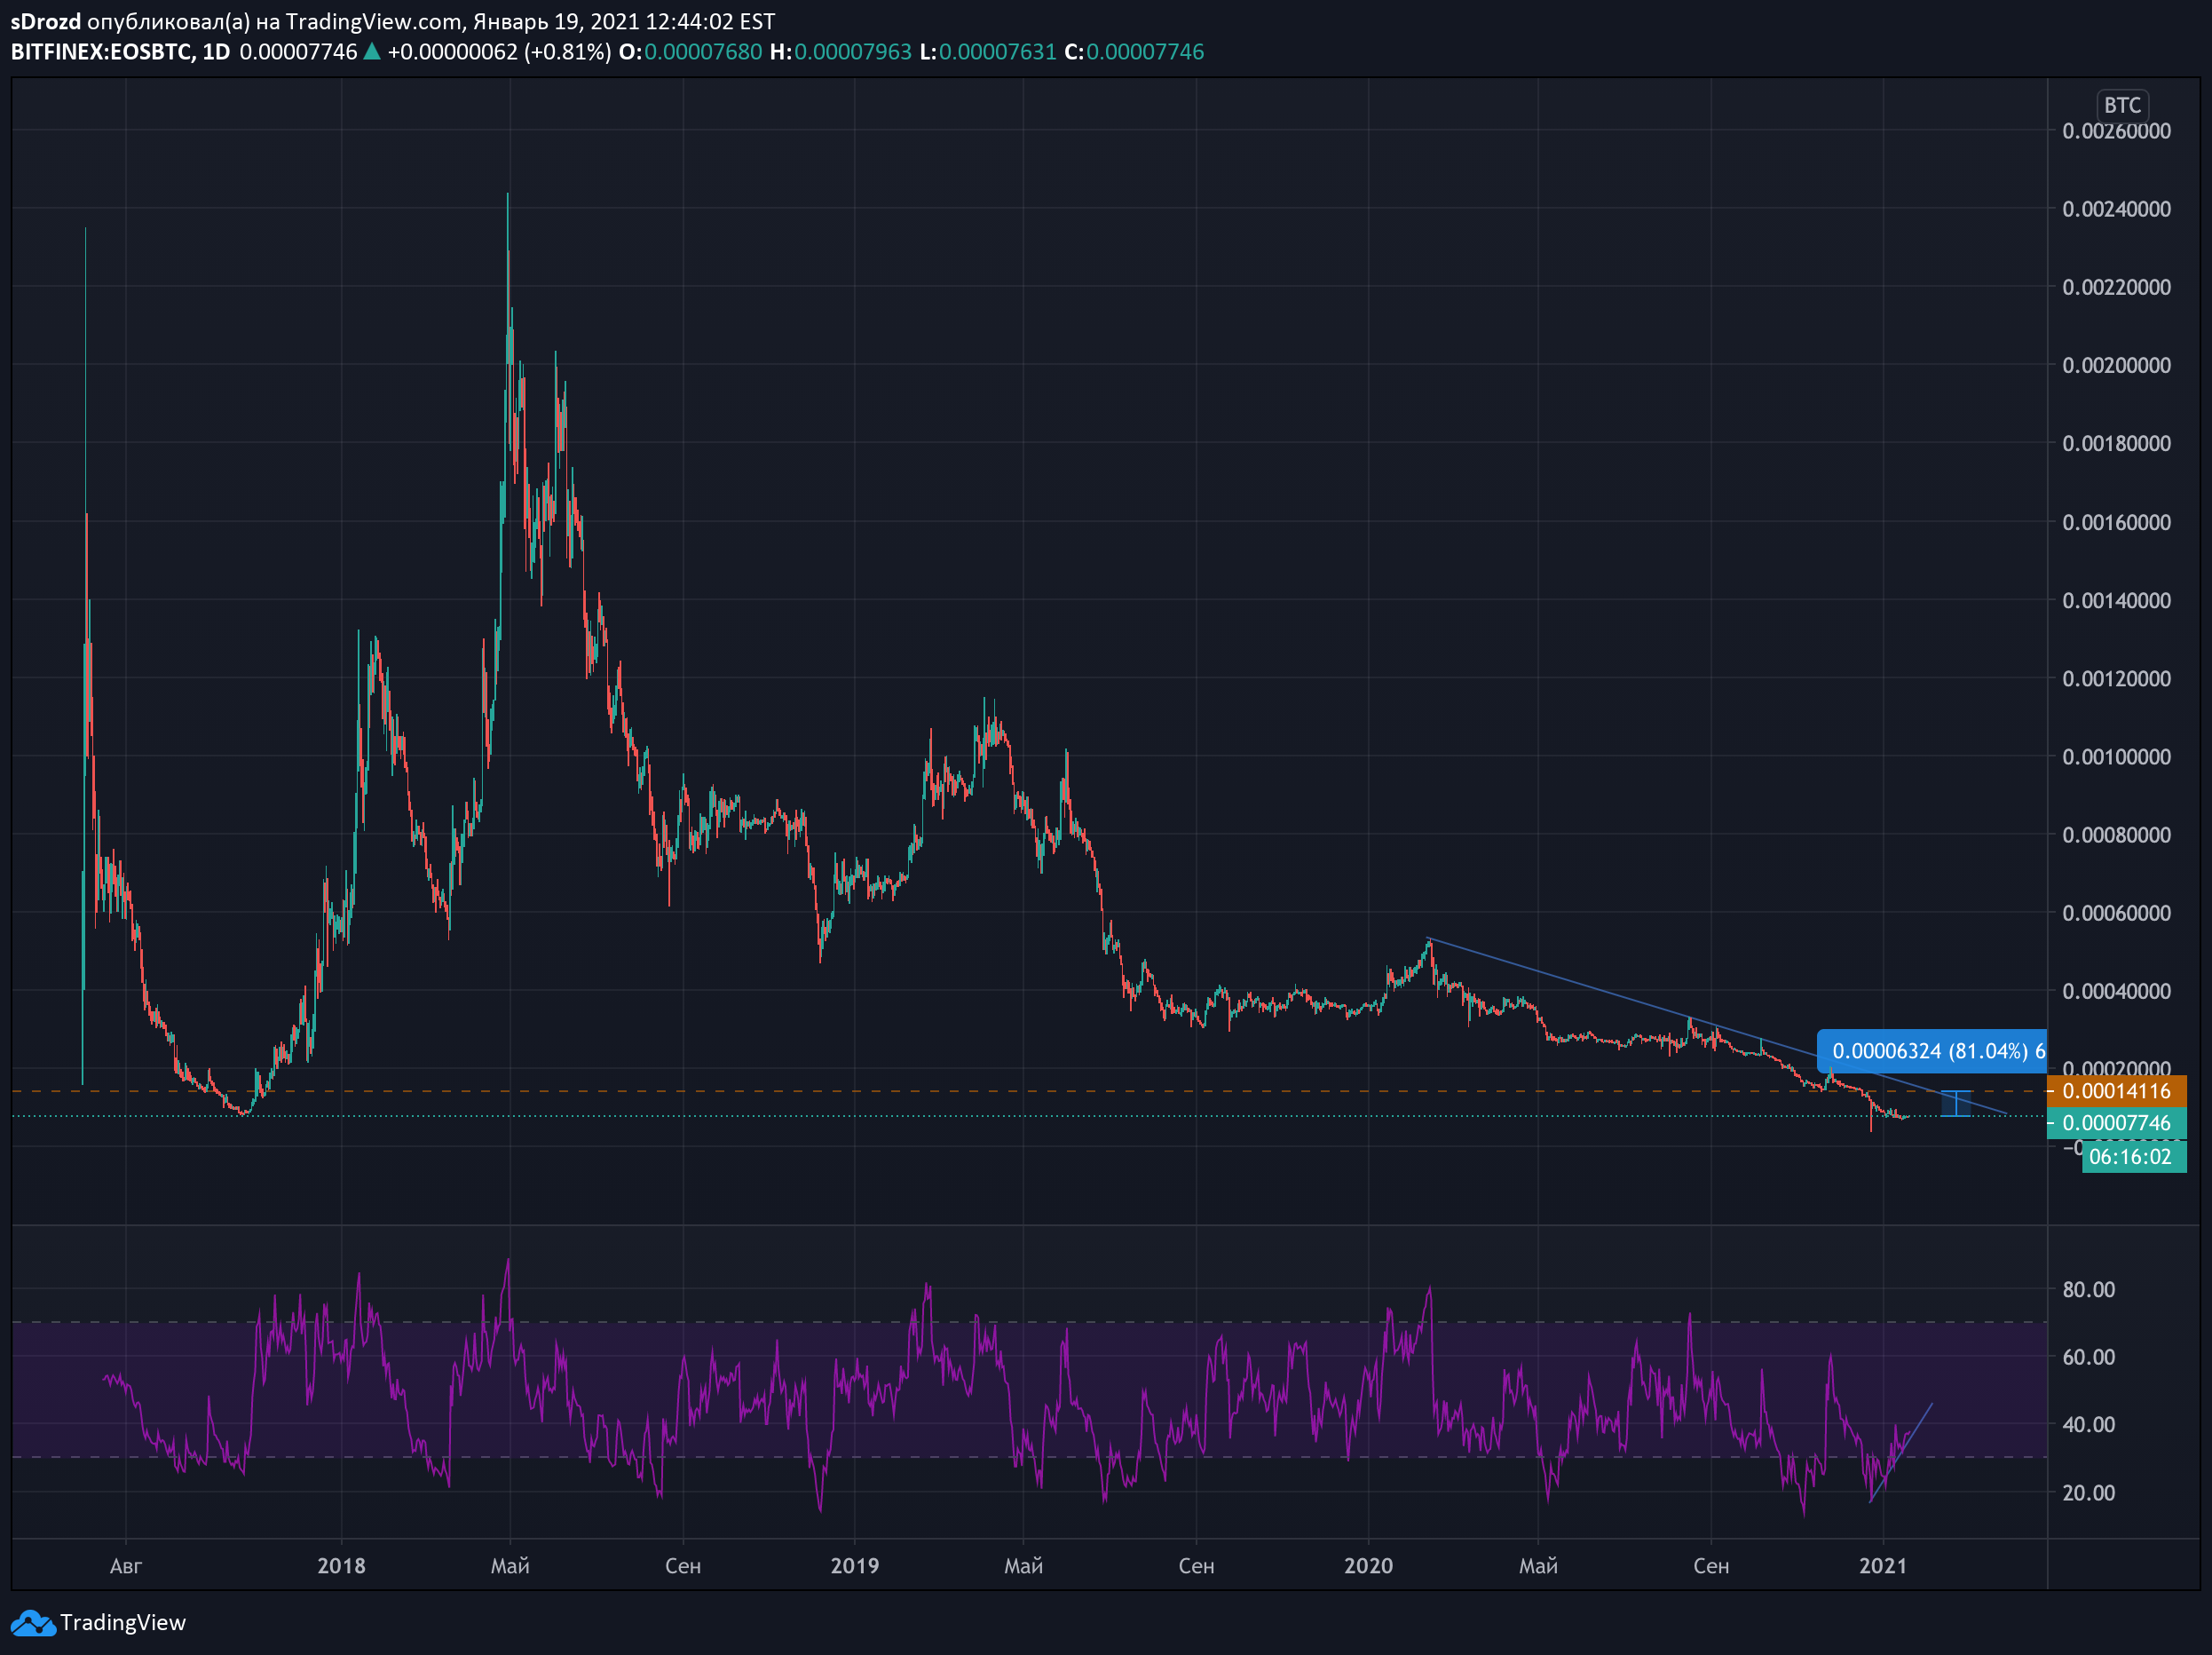
Task: Click the 2018 label on time axis
Action: 341,1566
